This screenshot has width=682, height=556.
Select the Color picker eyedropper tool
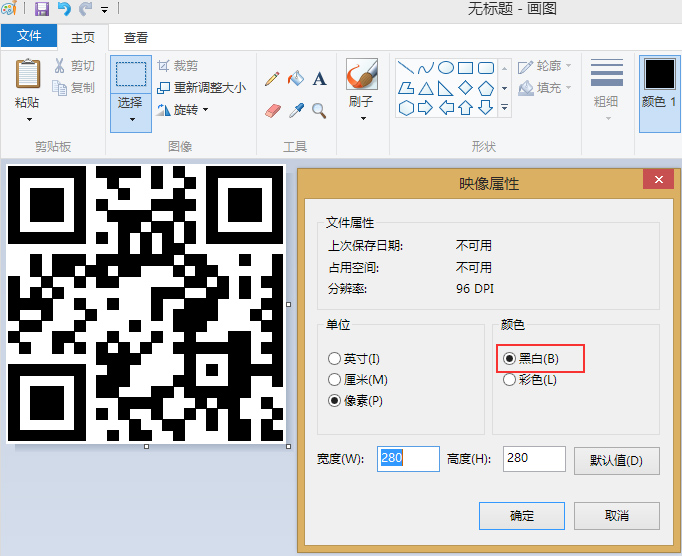296,111
